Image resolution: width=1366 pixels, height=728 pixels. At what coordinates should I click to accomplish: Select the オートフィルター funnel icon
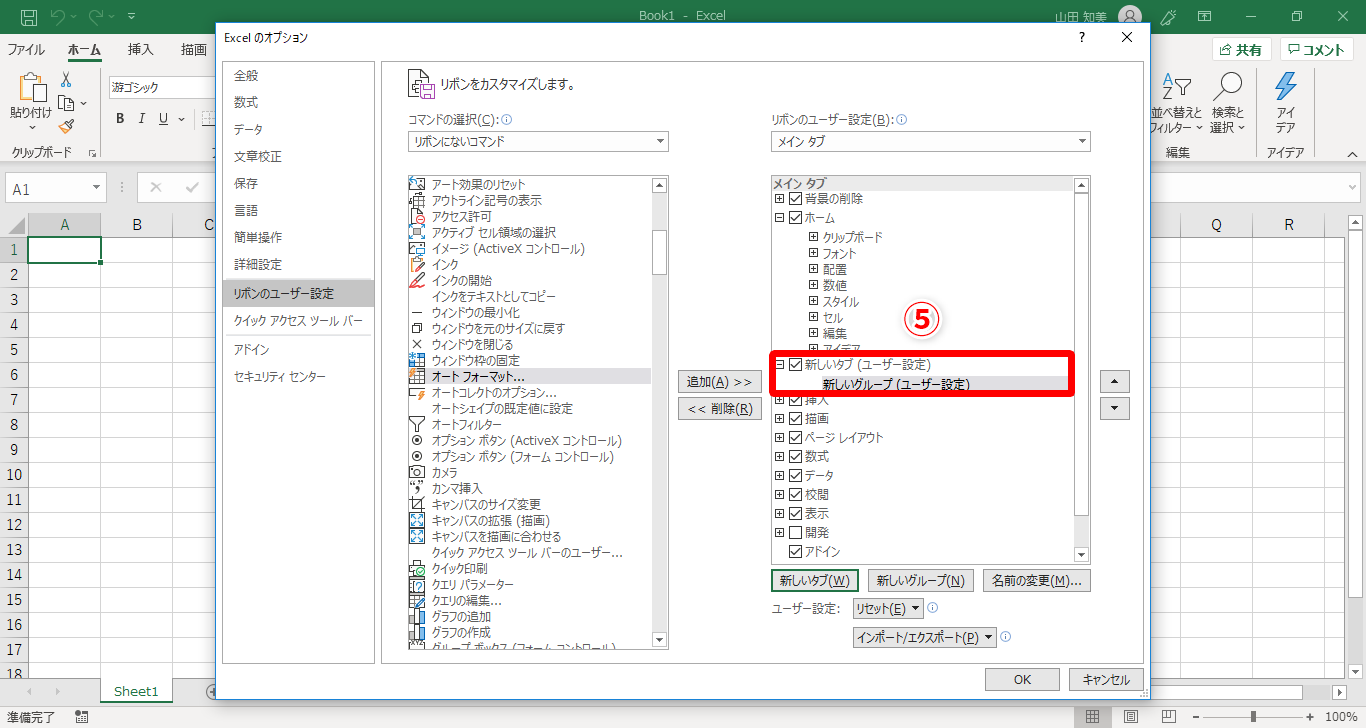pyautogui.click(x=417, y=424)
